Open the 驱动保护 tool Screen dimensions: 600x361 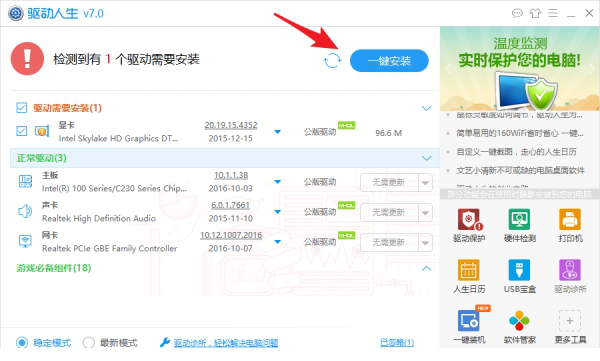pos(469,226)
